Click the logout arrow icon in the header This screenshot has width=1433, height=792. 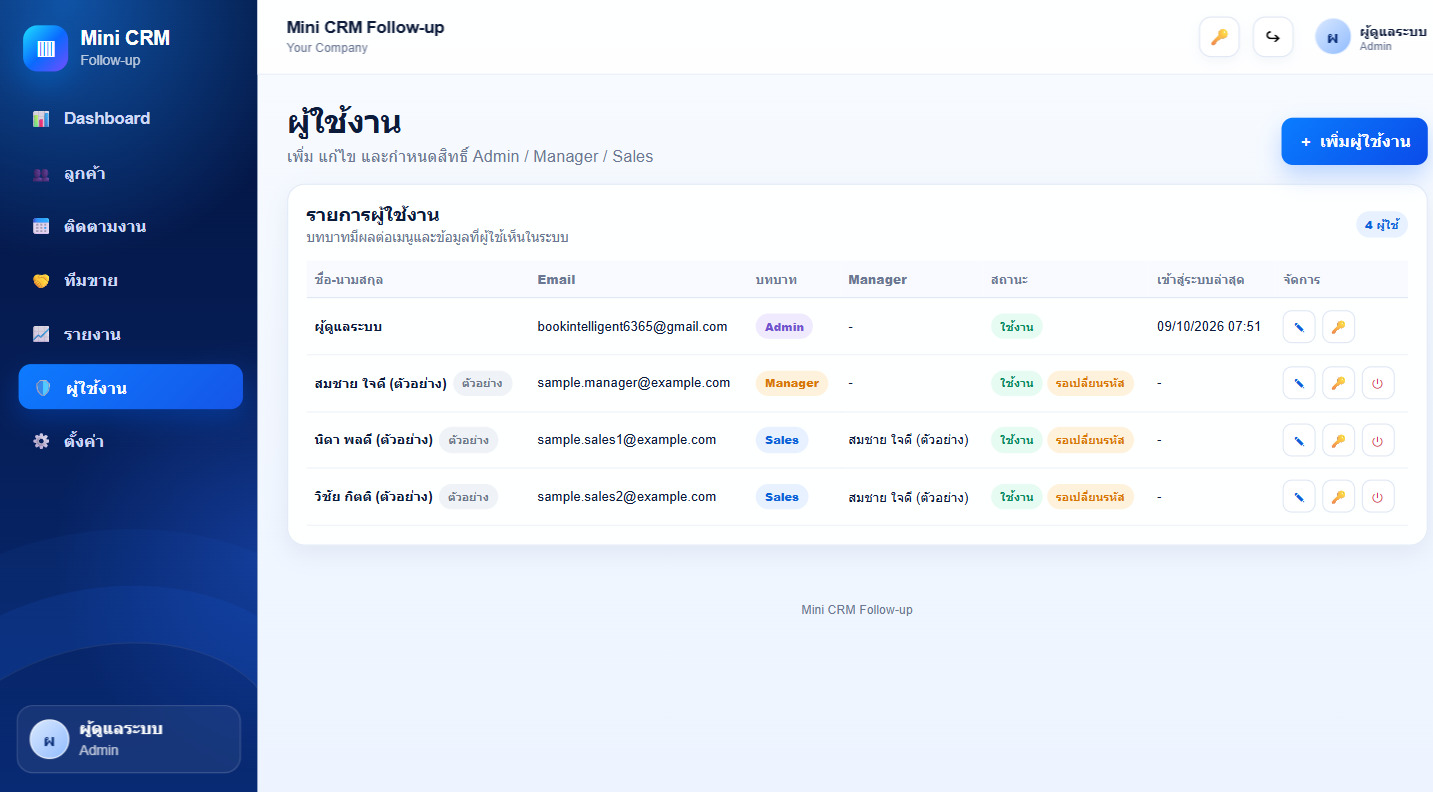(1273, 37)
